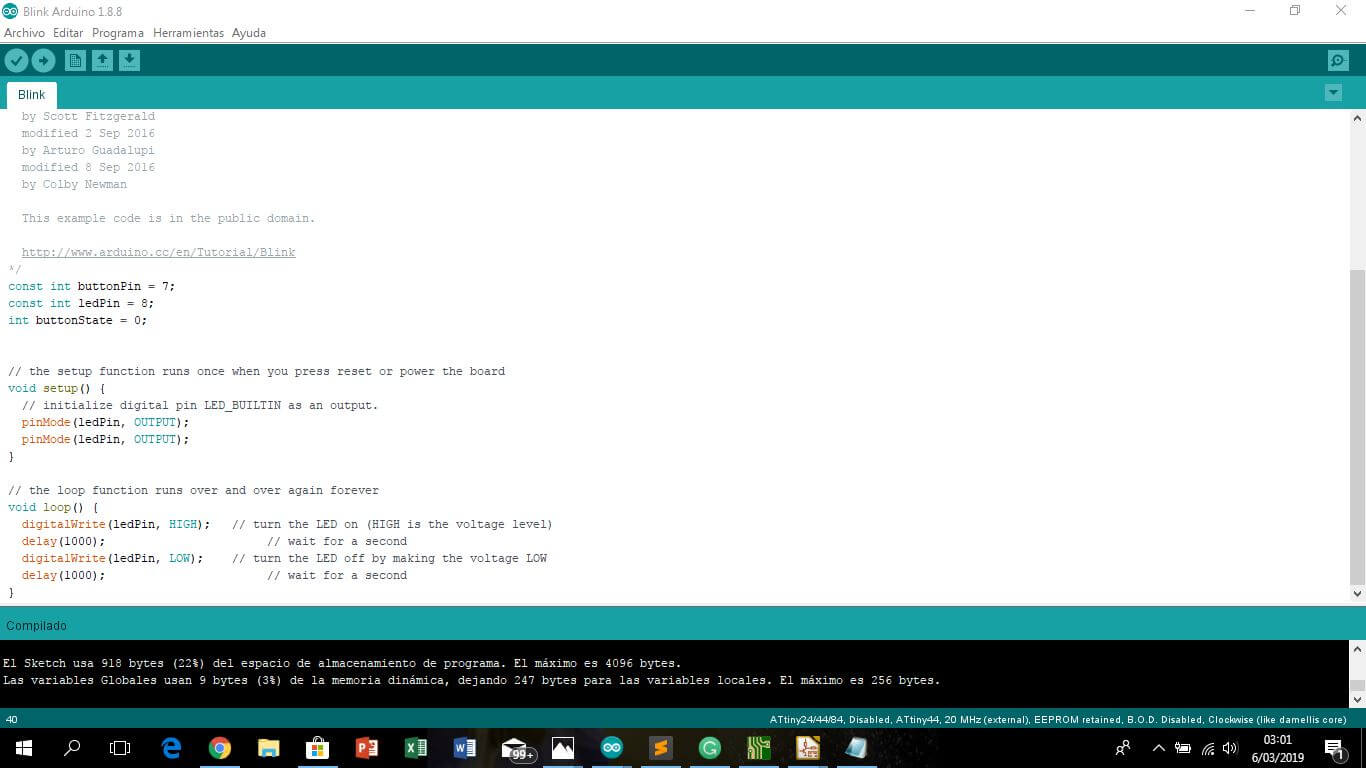Open the Editar menu

[x=68, y=33]
